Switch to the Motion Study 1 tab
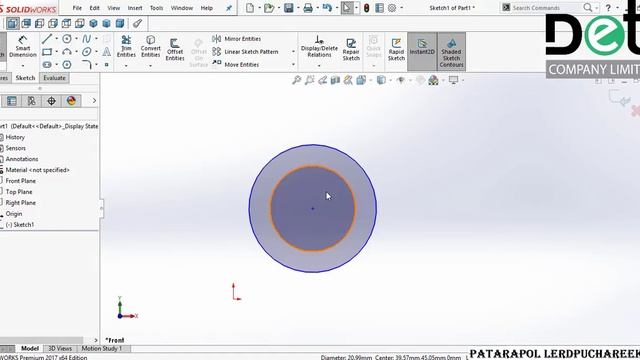Viewport: 640px width, 360px height. (102, 349)
